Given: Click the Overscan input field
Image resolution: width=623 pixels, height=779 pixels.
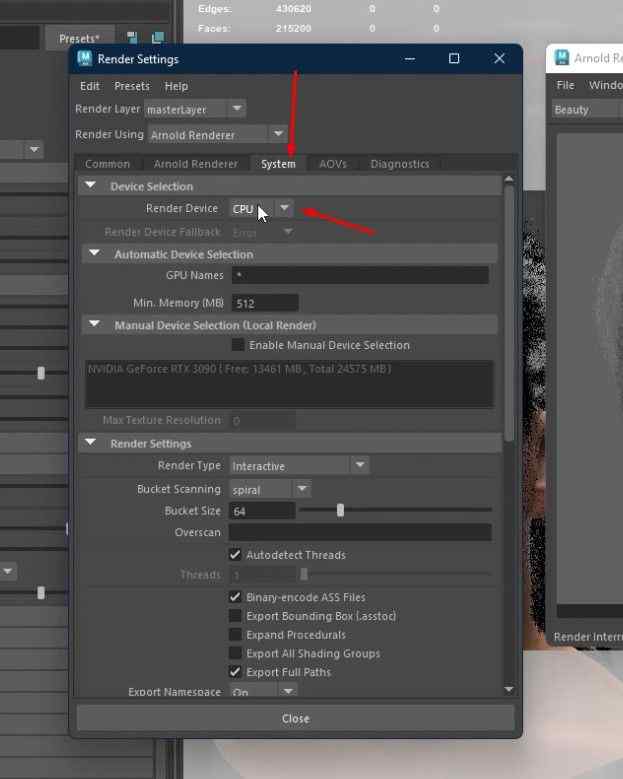Looking at the screenshot, I should tap(360, 532).
